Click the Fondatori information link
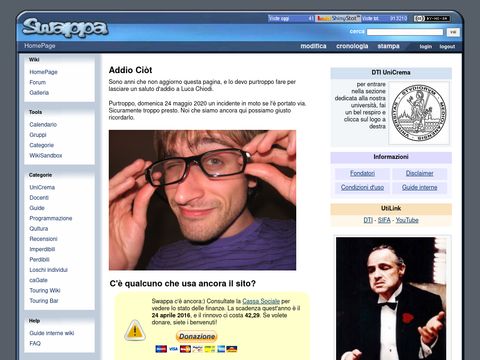Viewport: 480px width, 360px height. pyautogui.click(x=362, y=173)
